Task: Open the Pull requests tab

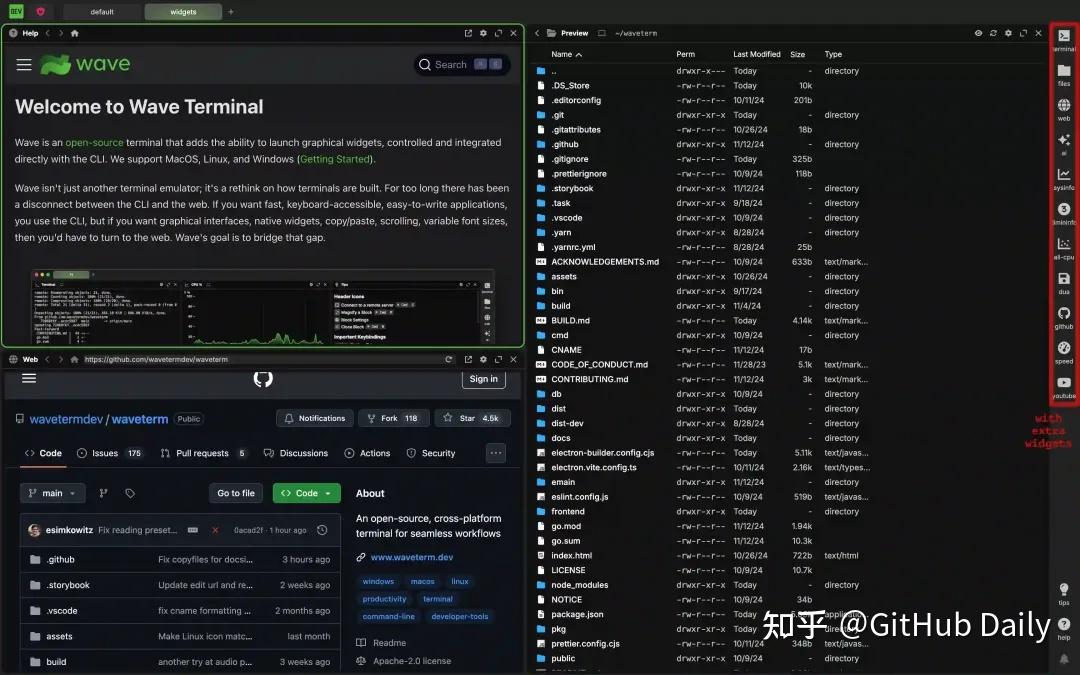Action: pyautogui.click(x=203, y=453)
